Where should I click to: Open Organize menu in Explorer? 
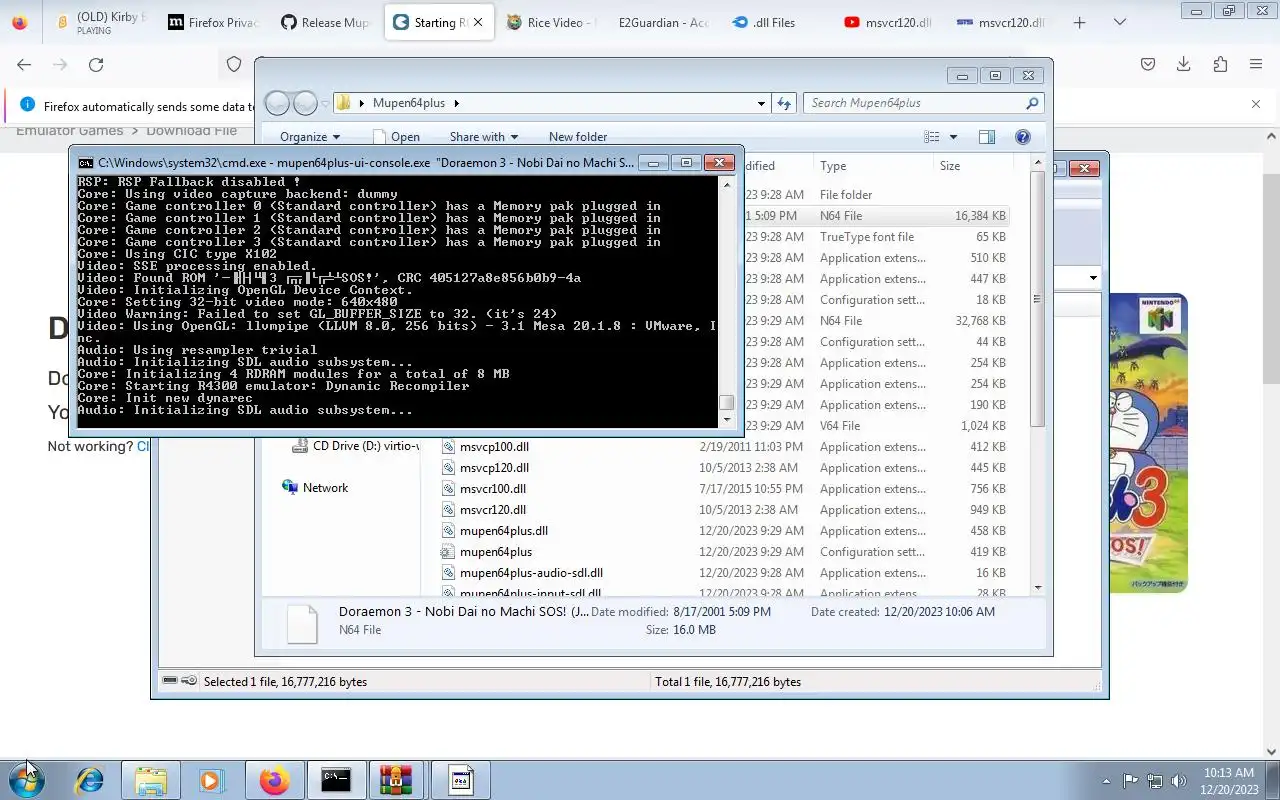tap(310, 137)
